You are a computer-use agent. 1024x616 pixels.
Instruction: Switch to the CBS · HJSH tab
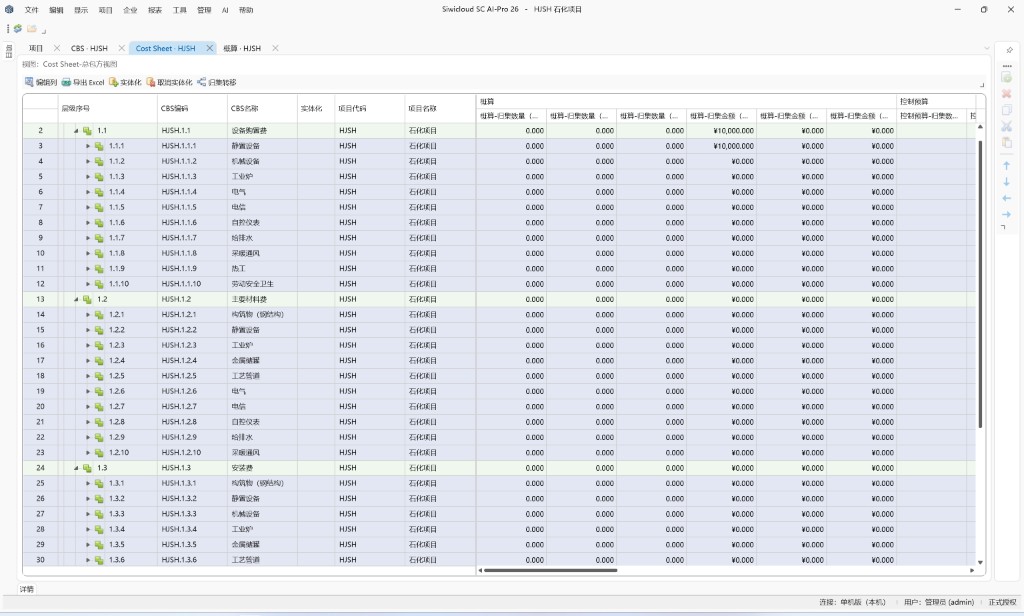89,48
